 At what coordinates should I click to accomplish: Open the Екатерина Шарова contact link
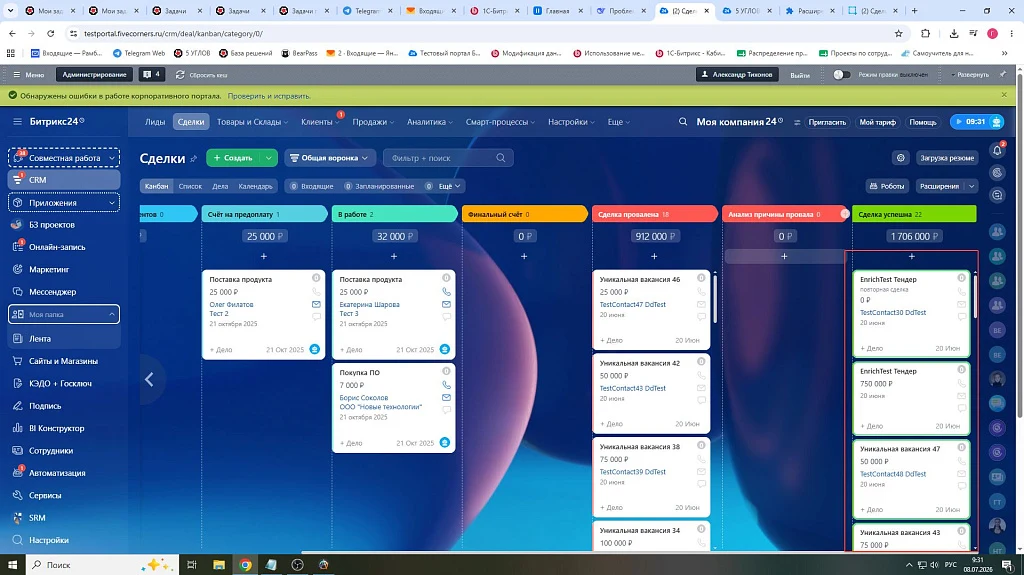coord(370,304)
